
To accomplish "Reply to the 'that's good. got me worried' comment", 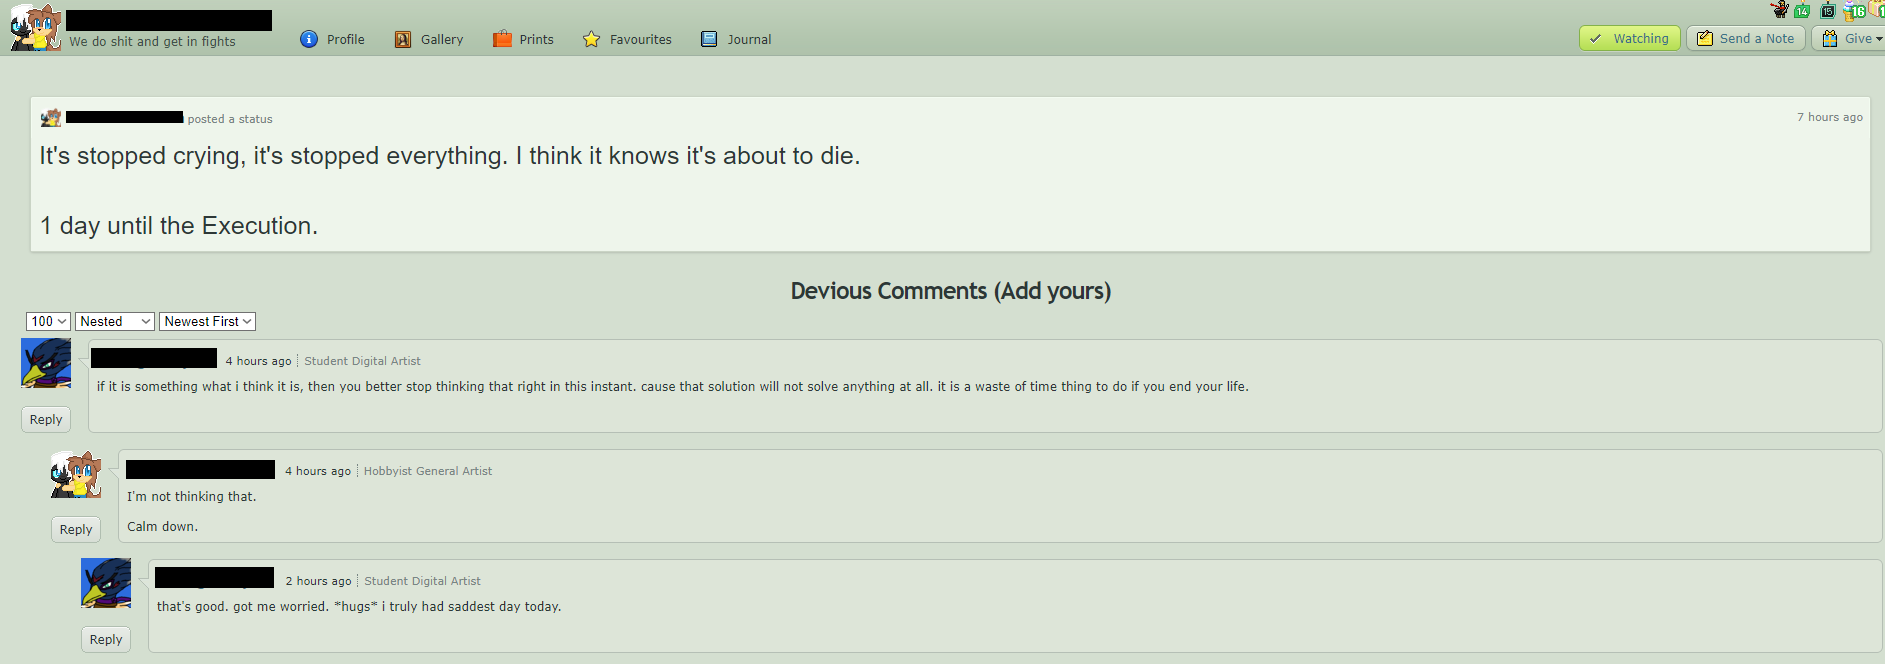I will pos(106,639).
